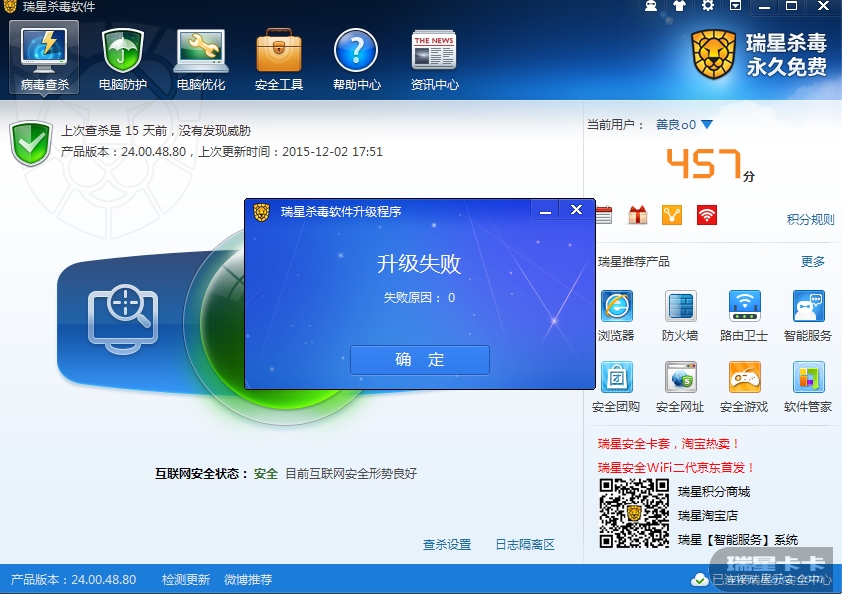Click the lion icon in upgrade dialog title
The image size is (842, 598).
(262, 212)
